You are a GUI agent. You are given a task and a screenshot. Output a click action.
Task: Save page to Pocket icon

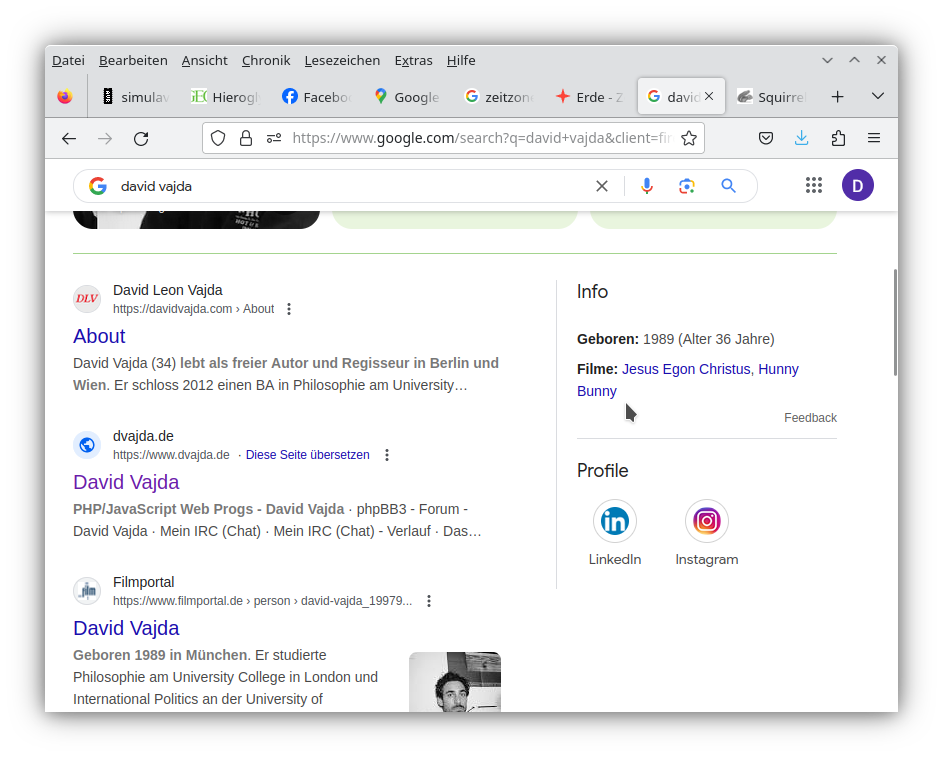[765, 137]
